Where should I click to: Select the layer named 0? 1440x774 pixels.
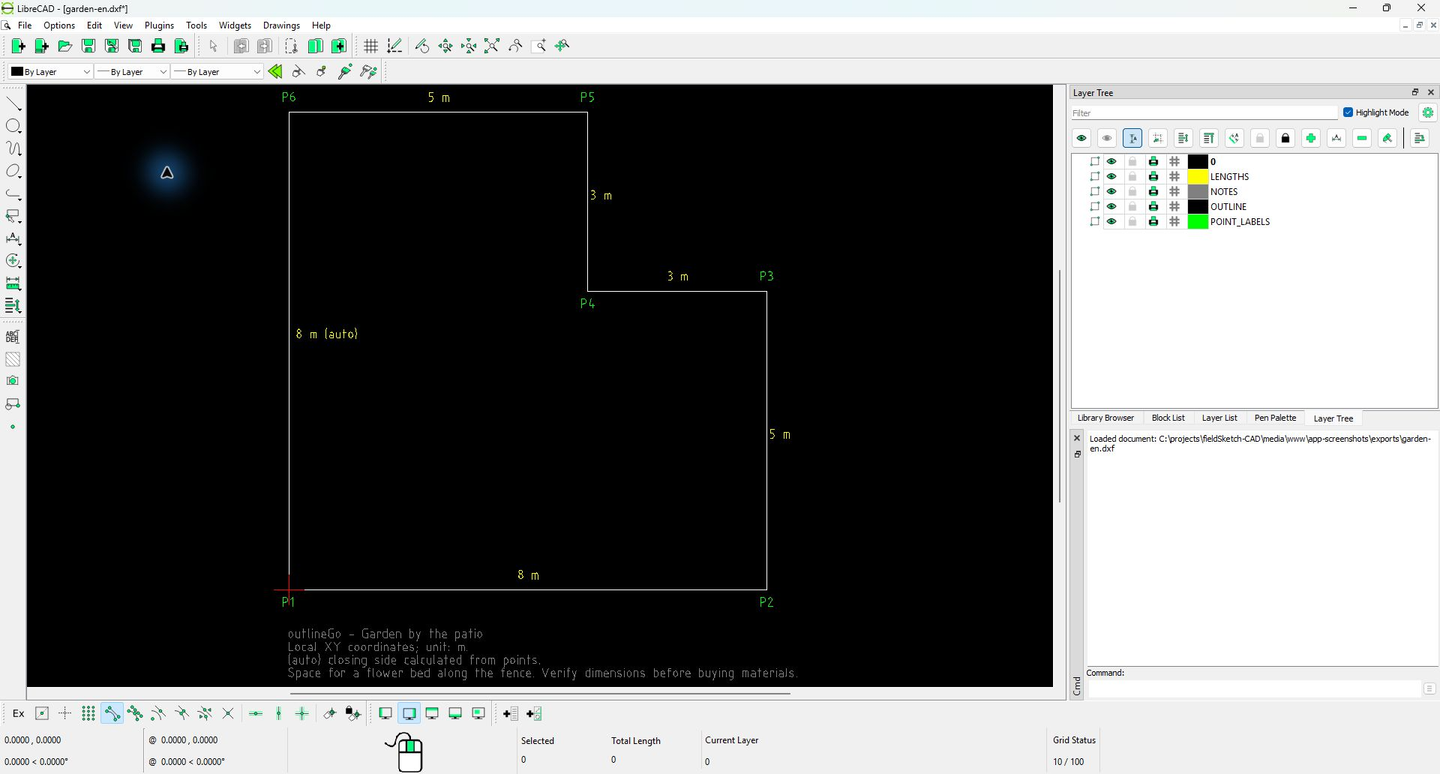click(x=1213, y=162)
